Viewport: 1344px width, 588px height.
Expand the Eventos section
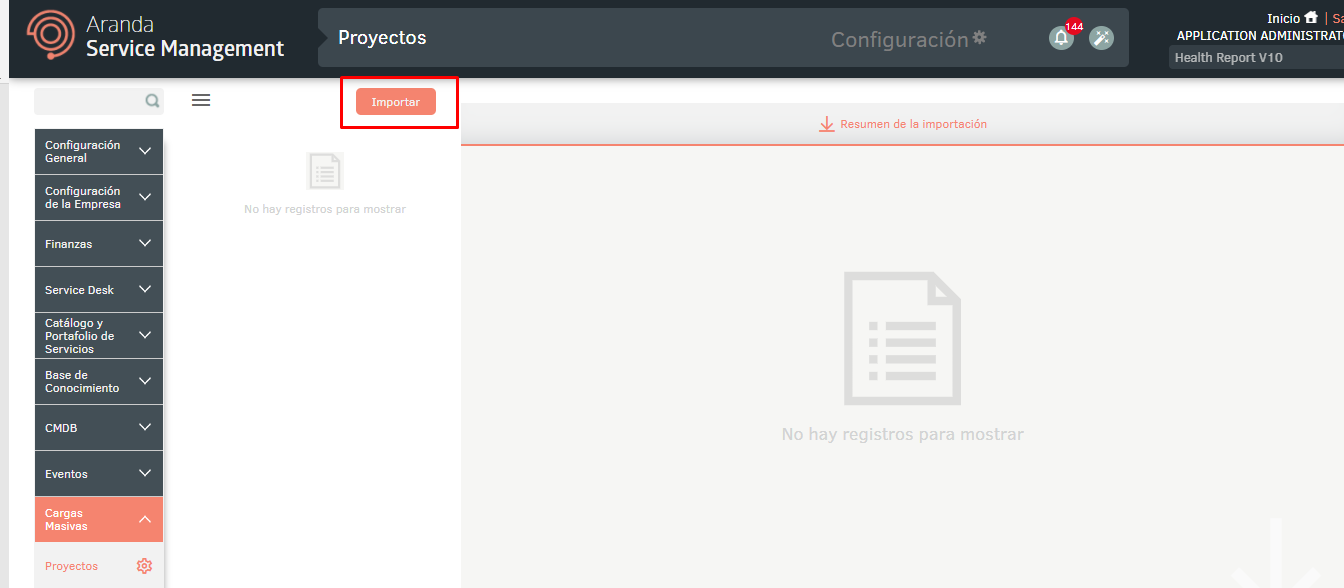(99, 474)
